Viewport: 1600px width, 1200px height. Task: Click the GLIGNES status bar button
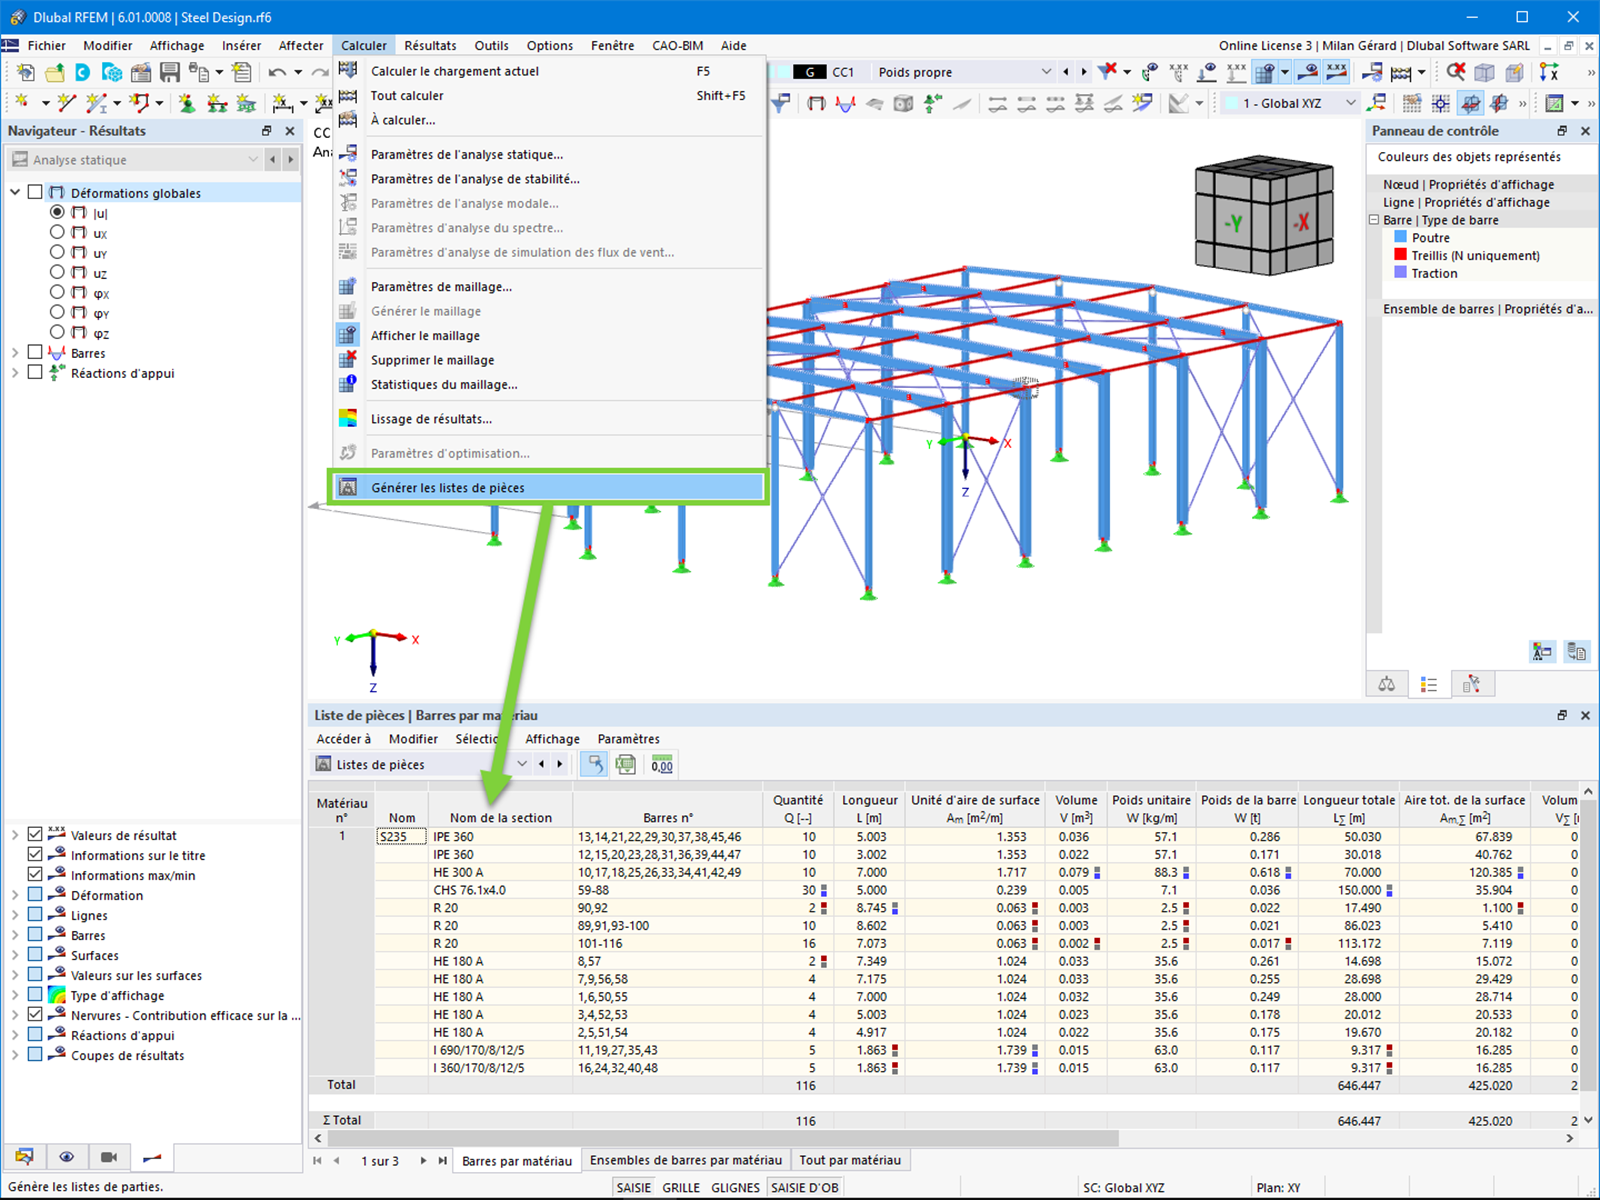pyautogui.click(x=736, y=1188)
